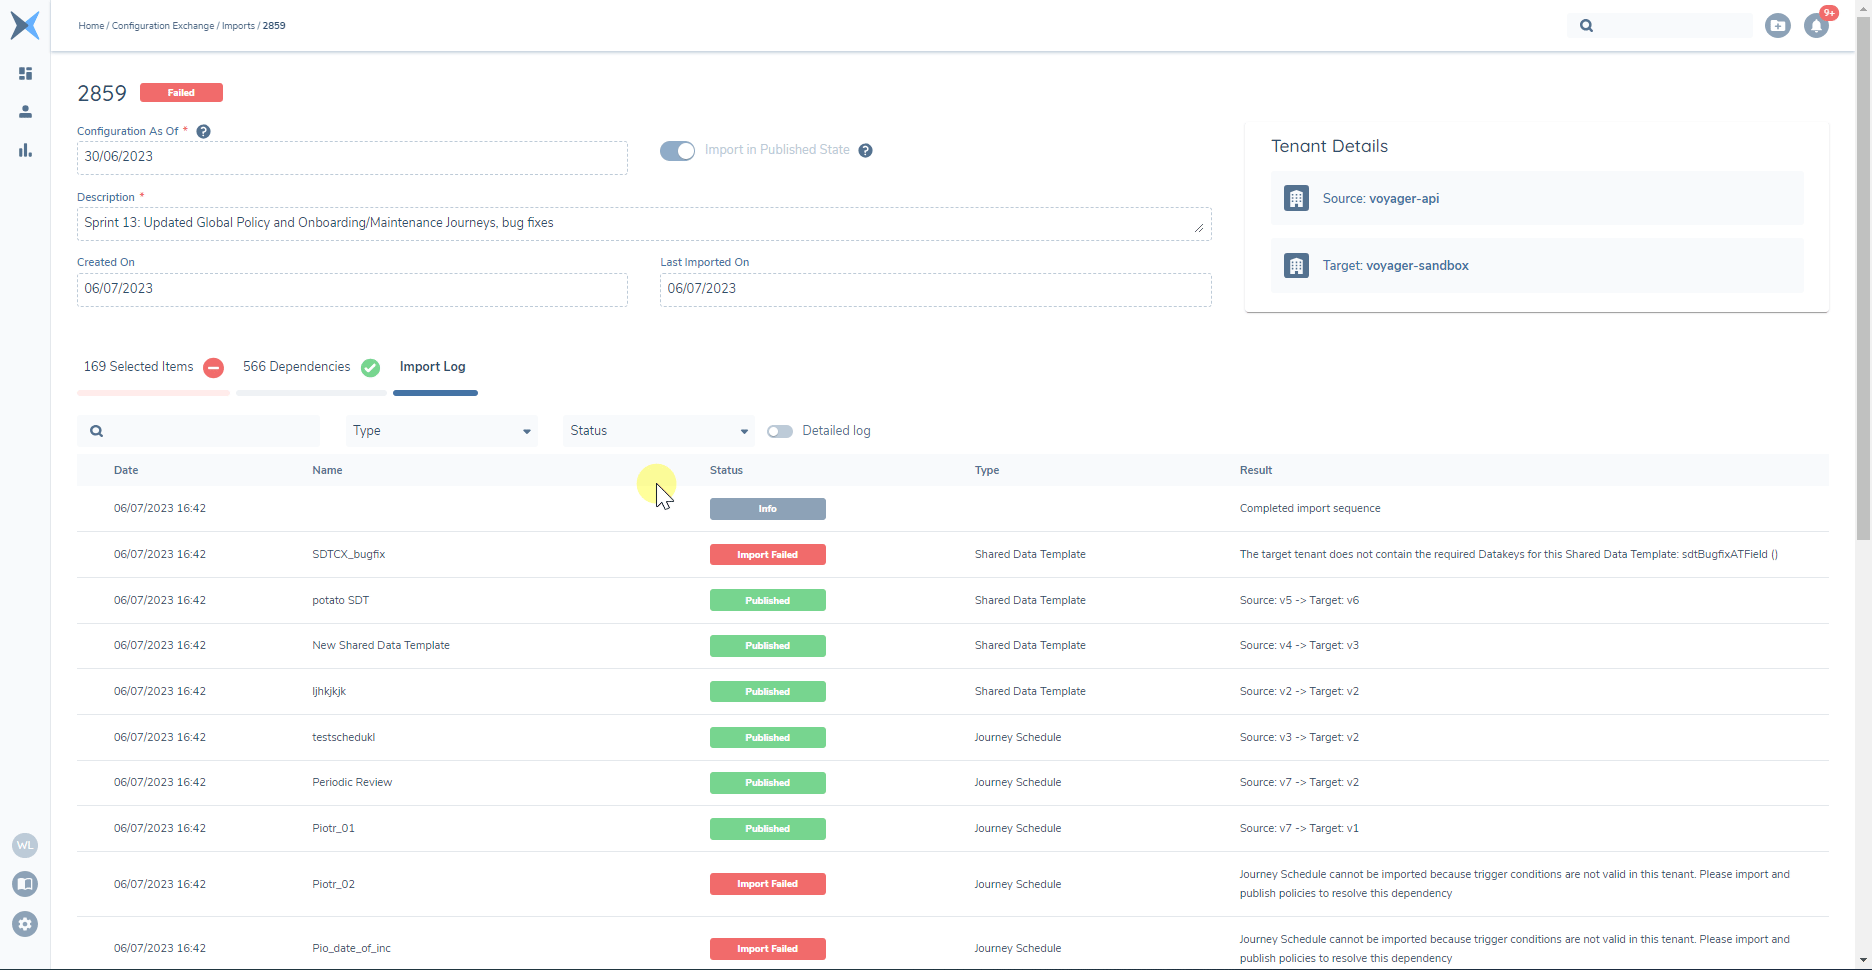
Task: Open settings with the gear icon
Action: 25,924
